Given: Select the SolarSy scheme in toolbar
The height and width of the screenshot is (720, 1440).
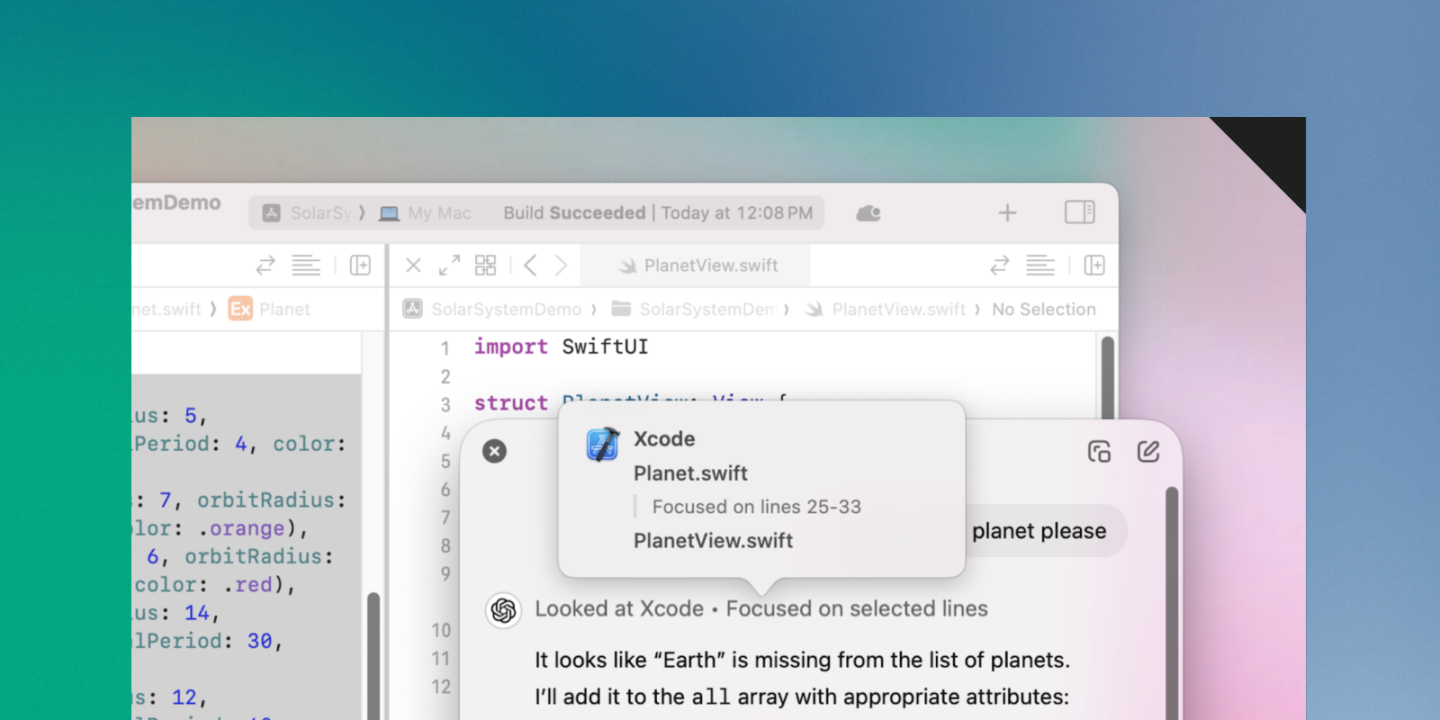Looking at the screenshot, I should pyautogui.click(x=307, y=213).
